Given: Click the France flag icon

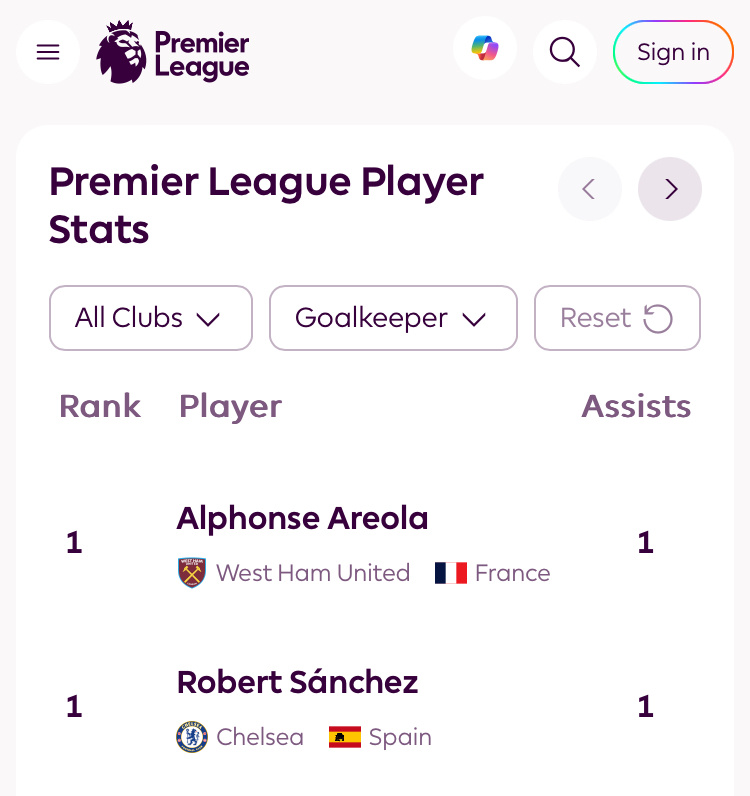Looking at the screenshot, I should 451,573.
